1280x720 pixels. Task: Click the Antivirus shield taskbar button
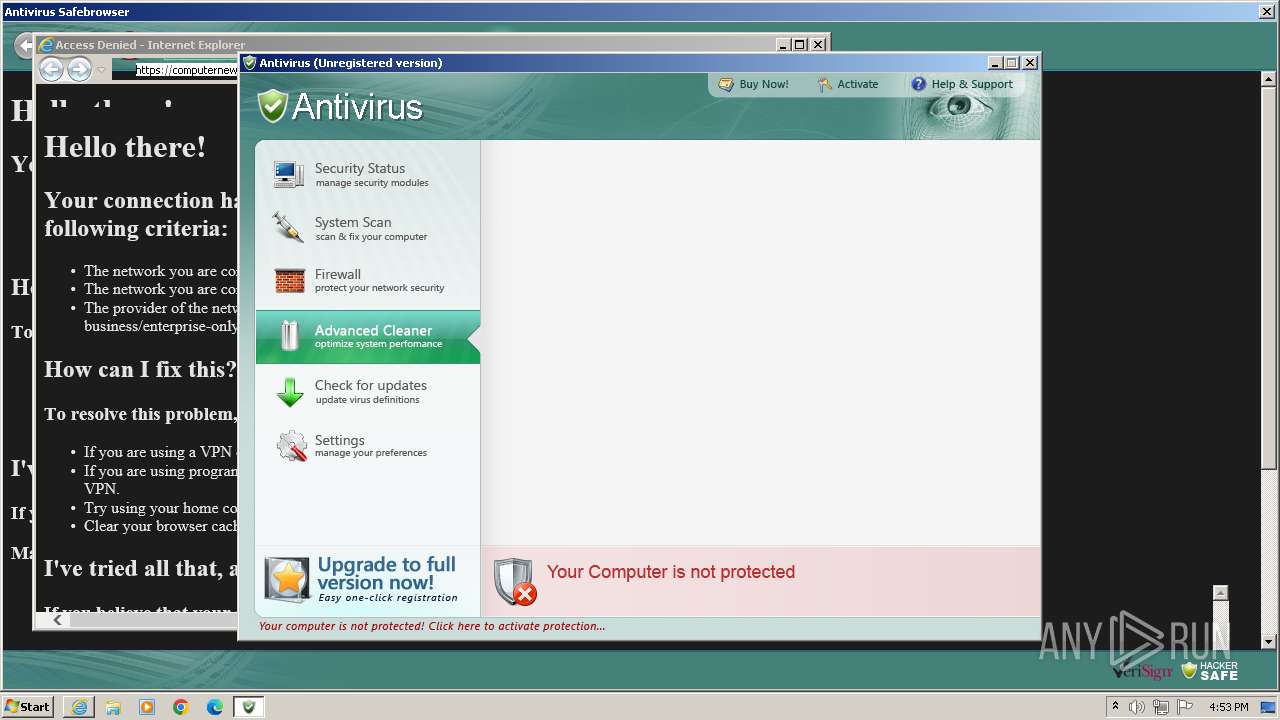tap(249, 707)
